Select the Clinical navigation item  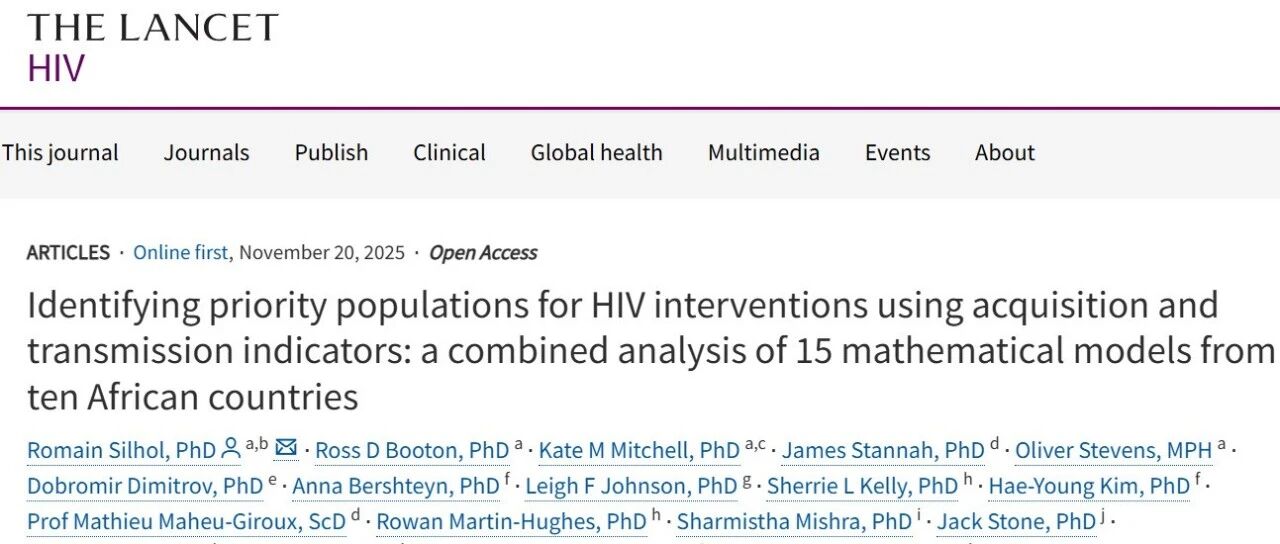(x=449, y=153)
